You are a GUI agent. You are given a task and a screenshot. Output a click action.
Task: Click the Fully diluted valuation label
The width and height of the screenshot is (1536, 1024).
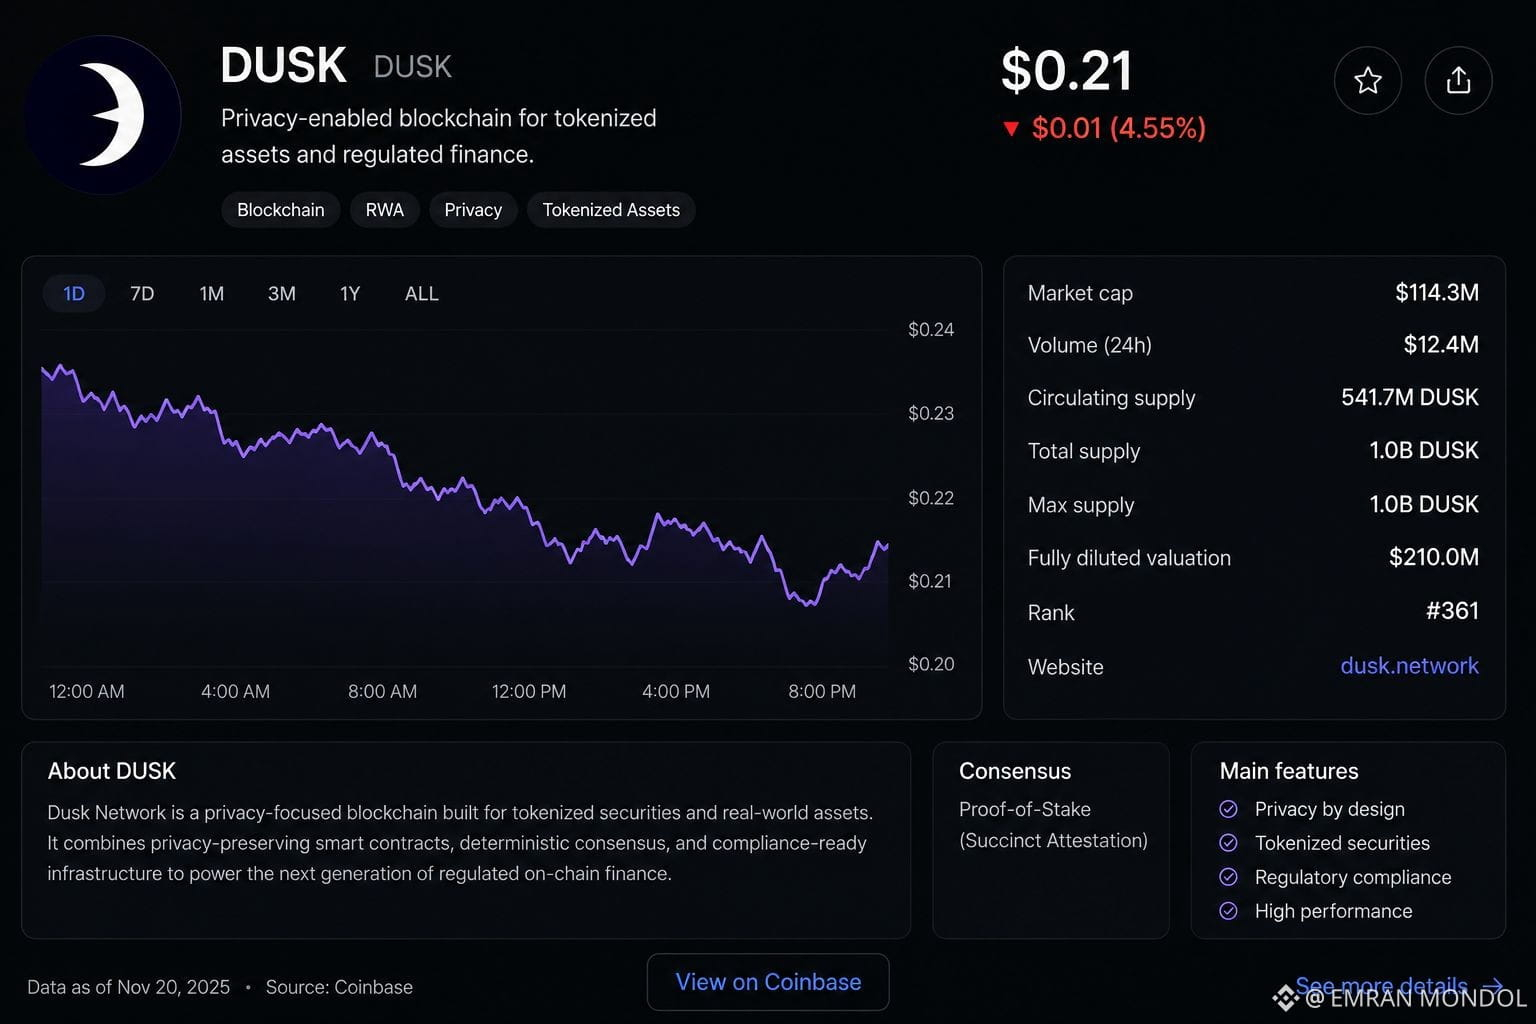click(x=1129, y=558)
